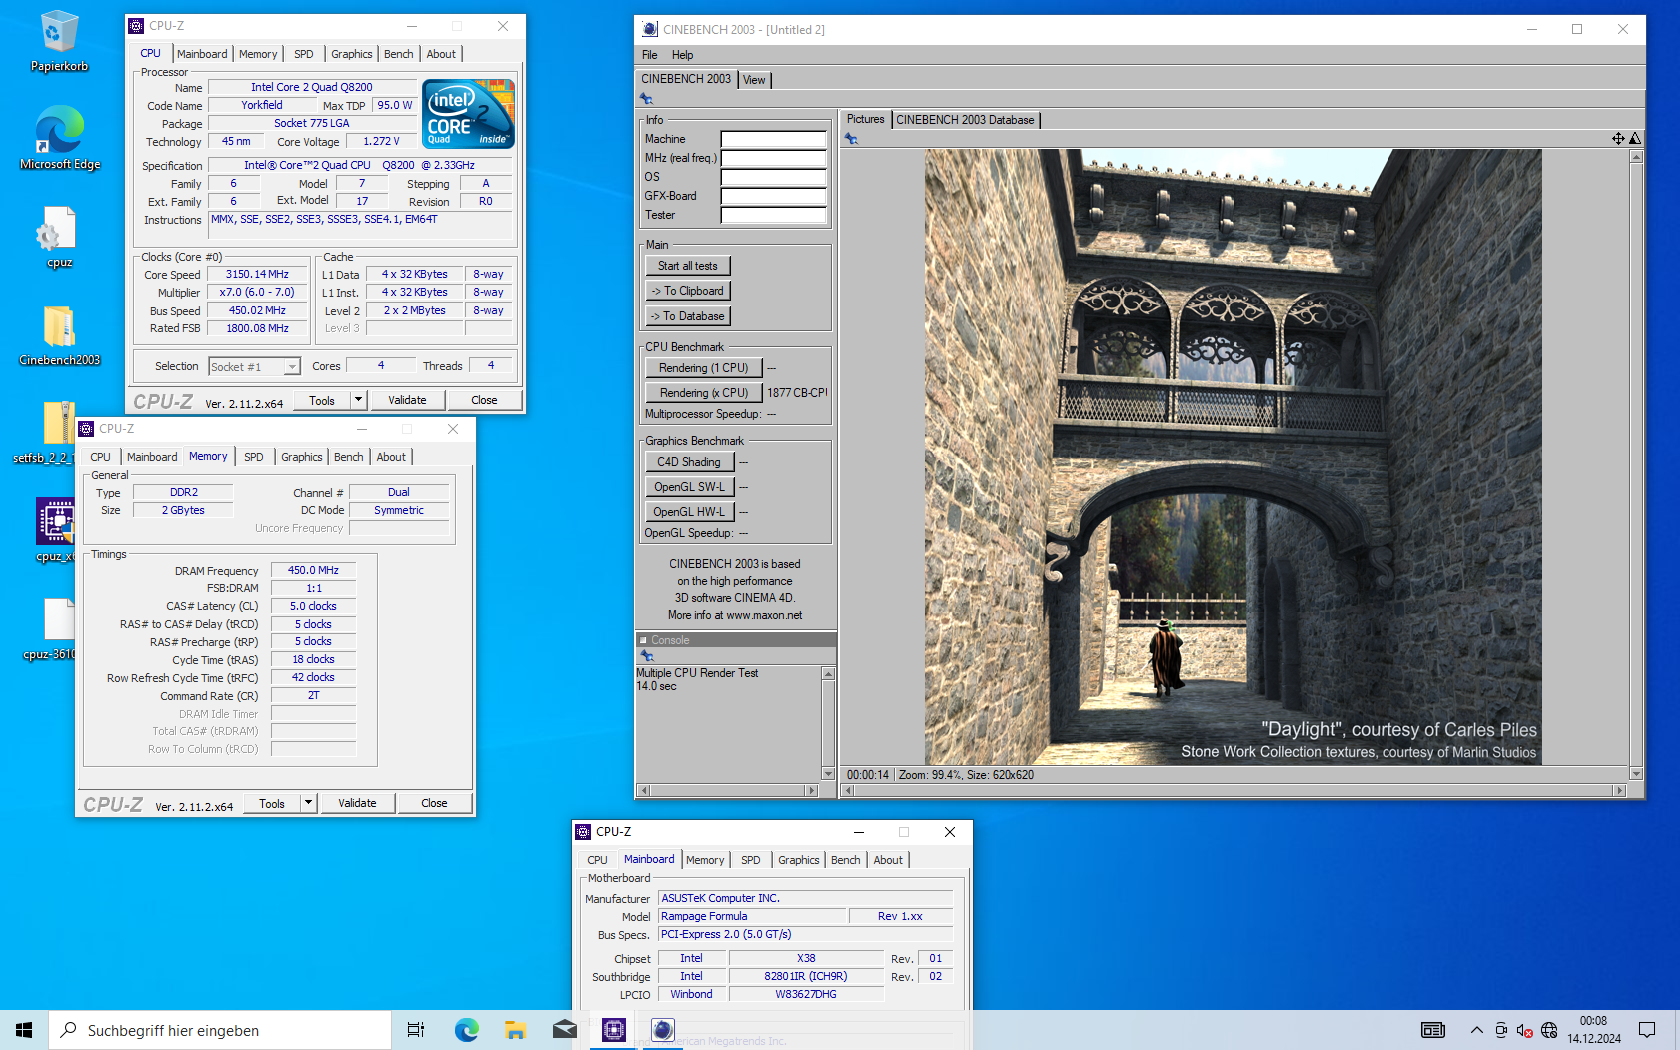Click the Cinebench picture move-arrows icon
1680x1050 pixels.
[x=1618, y=139]
